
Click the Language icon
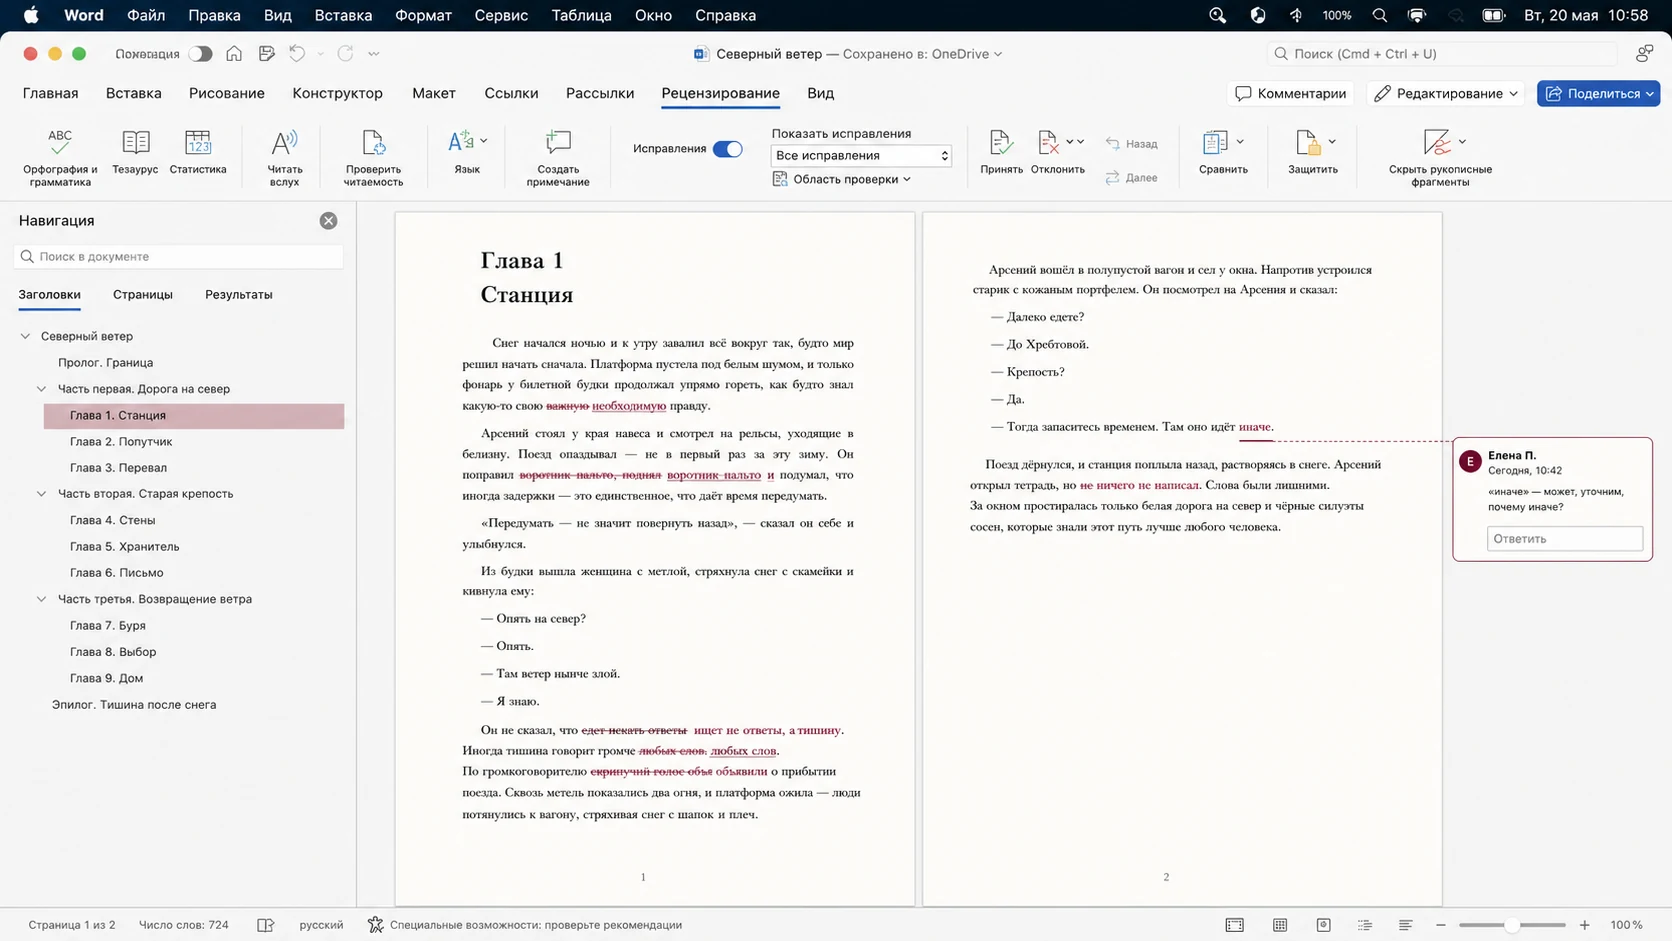point(460,142)
